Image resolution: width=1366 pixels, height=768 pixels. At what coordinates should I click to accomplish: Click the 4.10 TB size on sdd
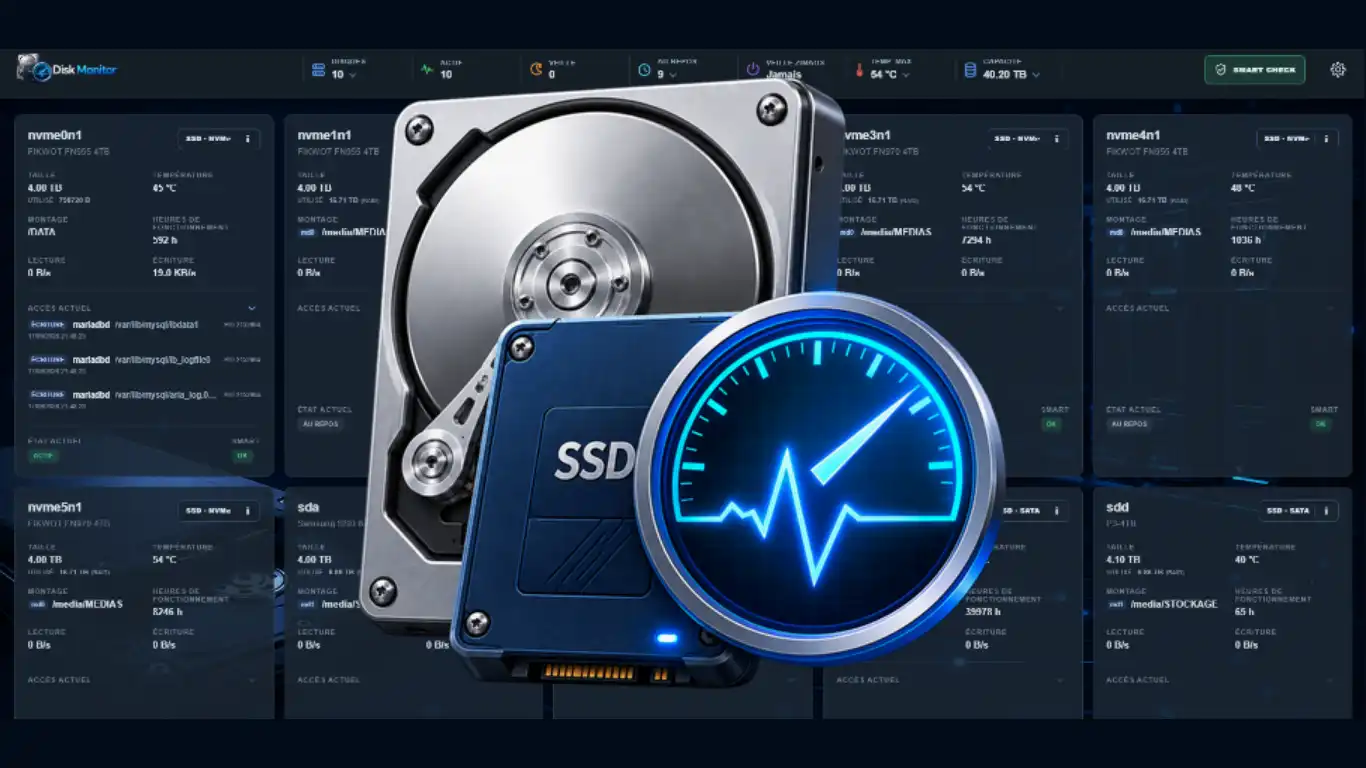click(x=1124, y=560)
